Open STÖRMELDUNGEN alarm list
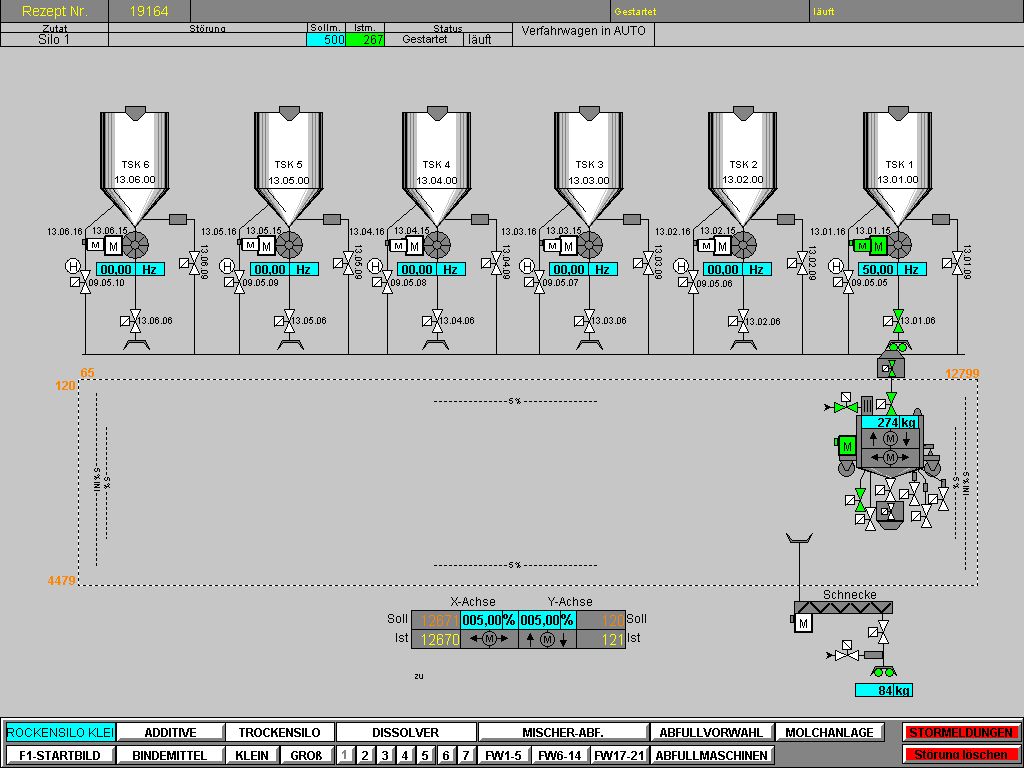Image resolution: width=1024 pixels, height=768 pixels. (961, 733)
